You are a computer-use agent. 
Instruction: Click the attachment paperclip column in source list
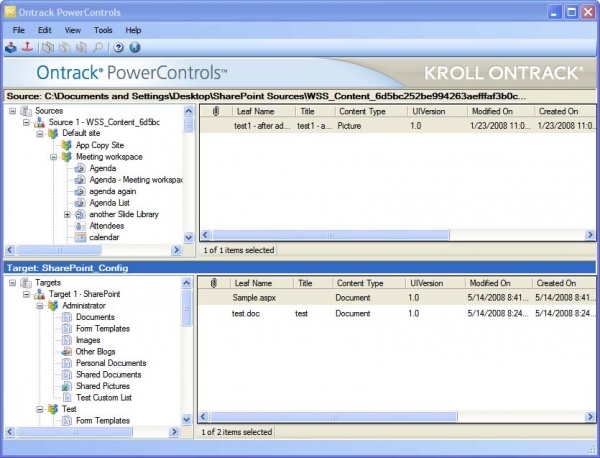click(216, 111)
